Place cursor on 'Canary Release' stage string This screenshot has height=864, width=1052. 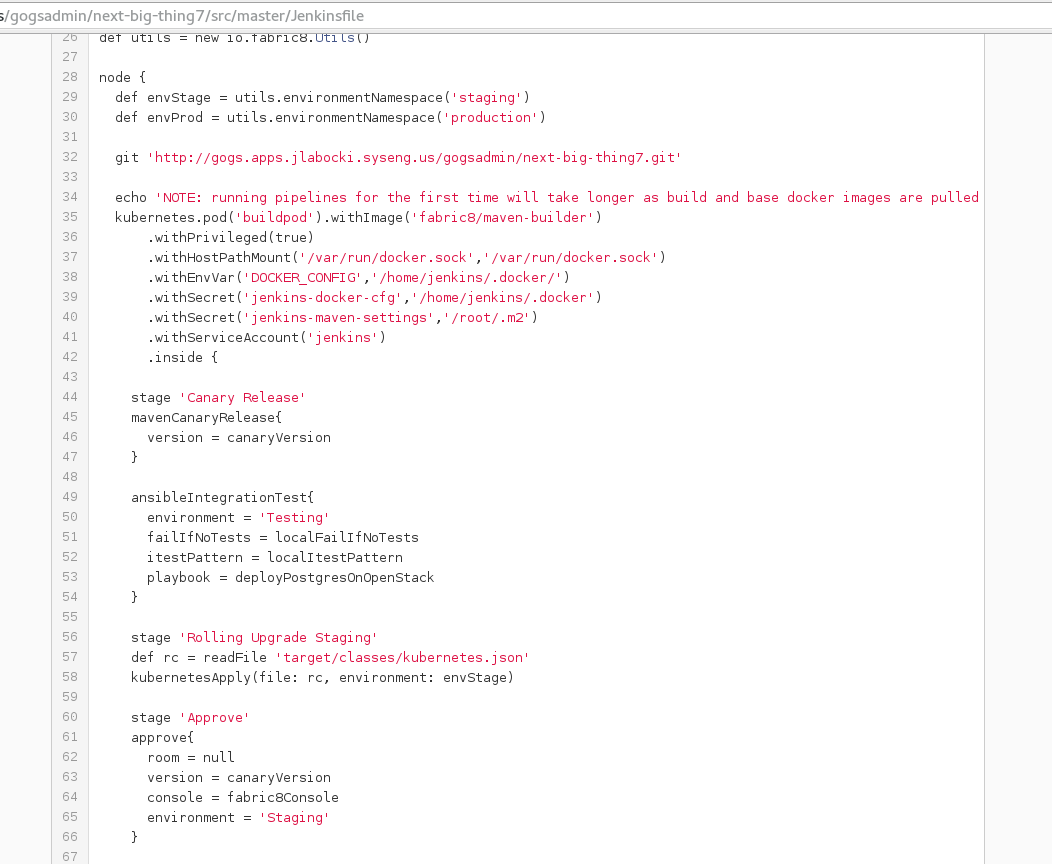pyautogui.click(x=242, y=397)
